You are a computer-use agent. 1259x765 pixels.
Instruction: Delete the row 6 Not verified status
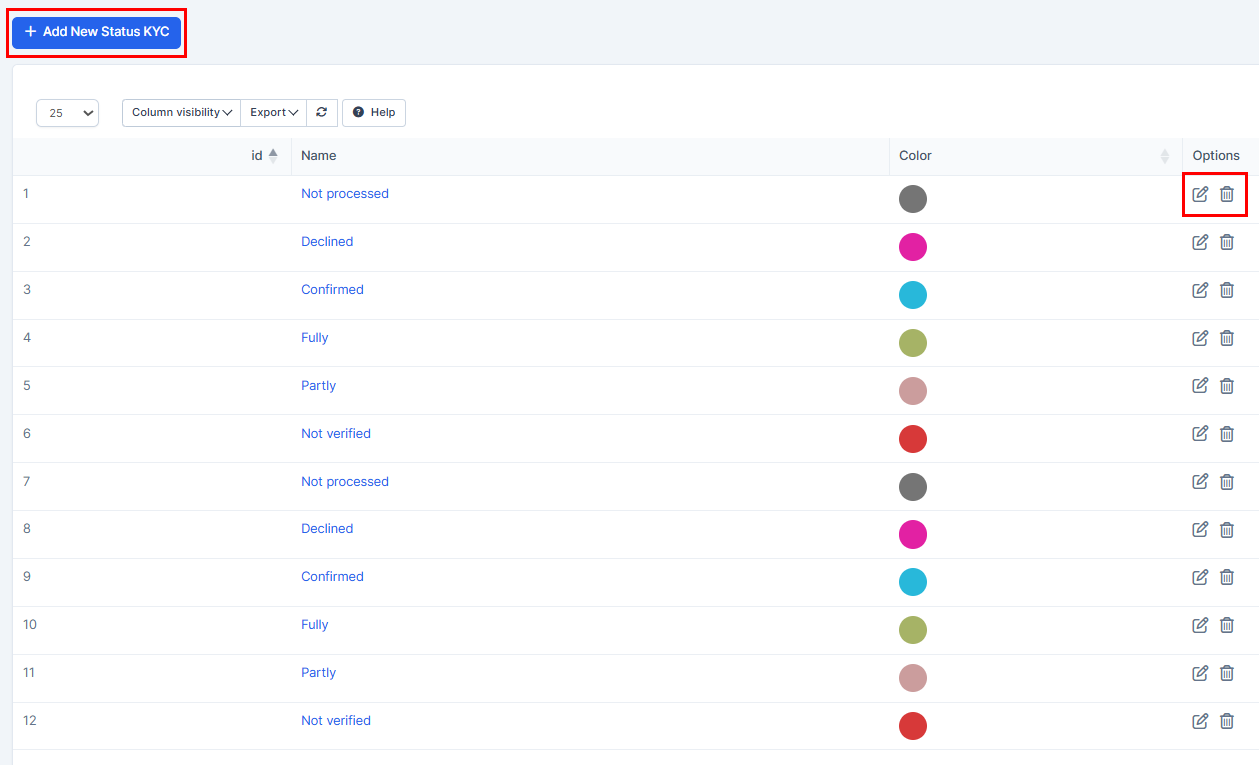click(x=1227, y=434)
